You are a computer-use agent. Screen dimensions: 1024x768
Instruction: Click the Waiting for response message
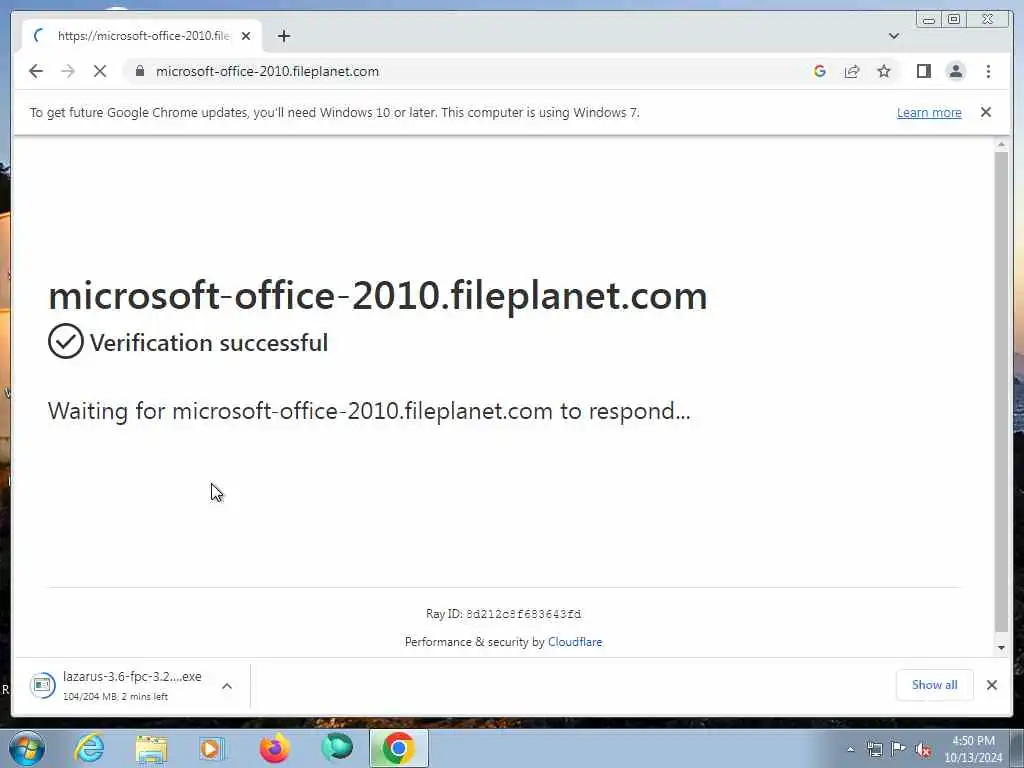(369, 411)
